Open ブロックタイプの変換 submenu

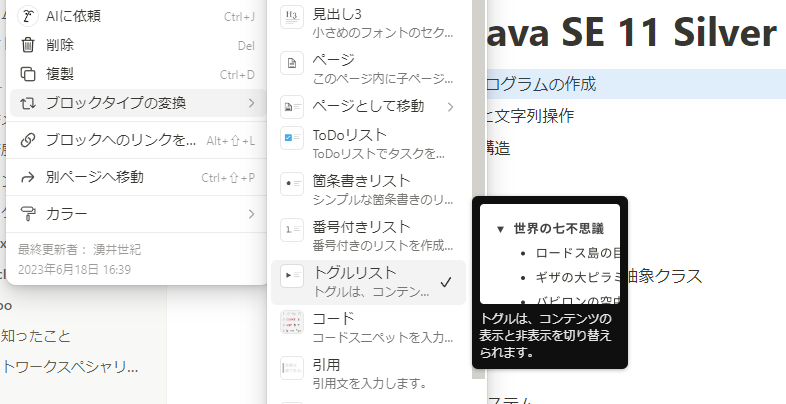pyautogui.click(x=138, y=103)
